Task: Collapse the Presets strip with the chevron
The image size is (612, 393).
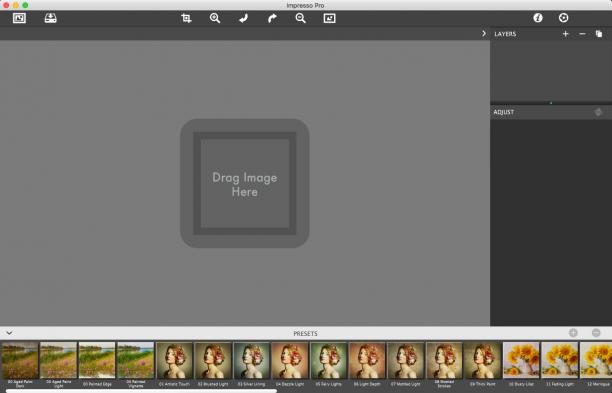Action: click(9, 333)
